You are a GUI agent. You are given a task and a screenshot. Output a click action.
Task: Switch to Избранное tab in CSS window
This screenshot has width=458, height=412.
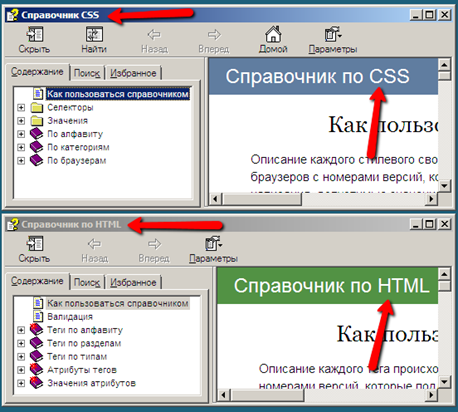click(x=133, y=73)
